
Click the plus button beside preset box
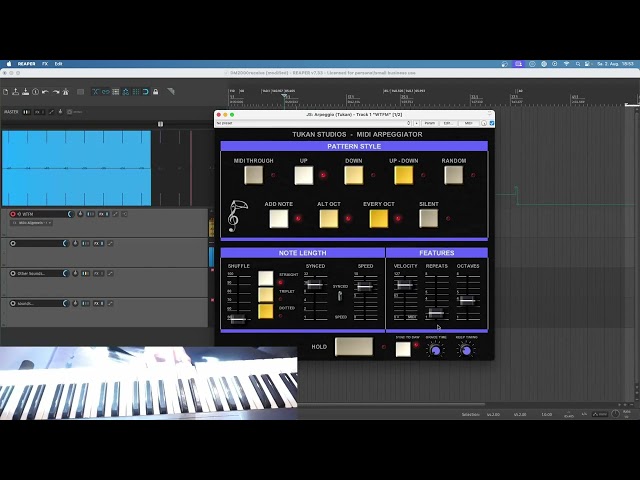click(x=416, y=123)
